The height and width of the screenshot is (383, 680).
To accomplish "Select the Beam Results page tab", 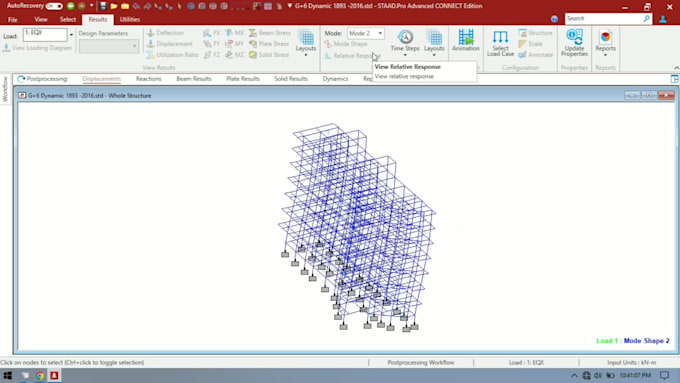I will point(194,79).
